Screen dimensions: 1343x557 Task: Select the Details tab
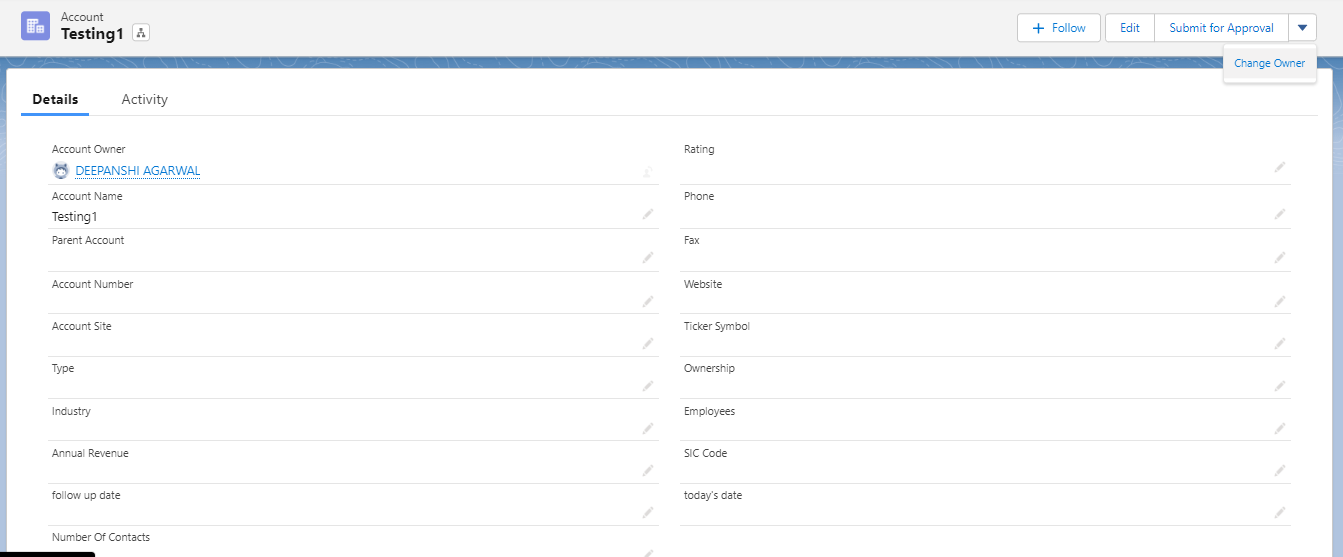(x=55, y=99)
